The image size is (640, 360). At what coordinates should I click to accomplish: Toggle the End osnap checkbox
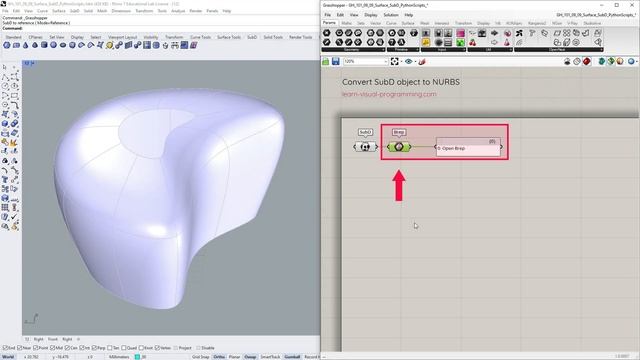click(5, 348)
